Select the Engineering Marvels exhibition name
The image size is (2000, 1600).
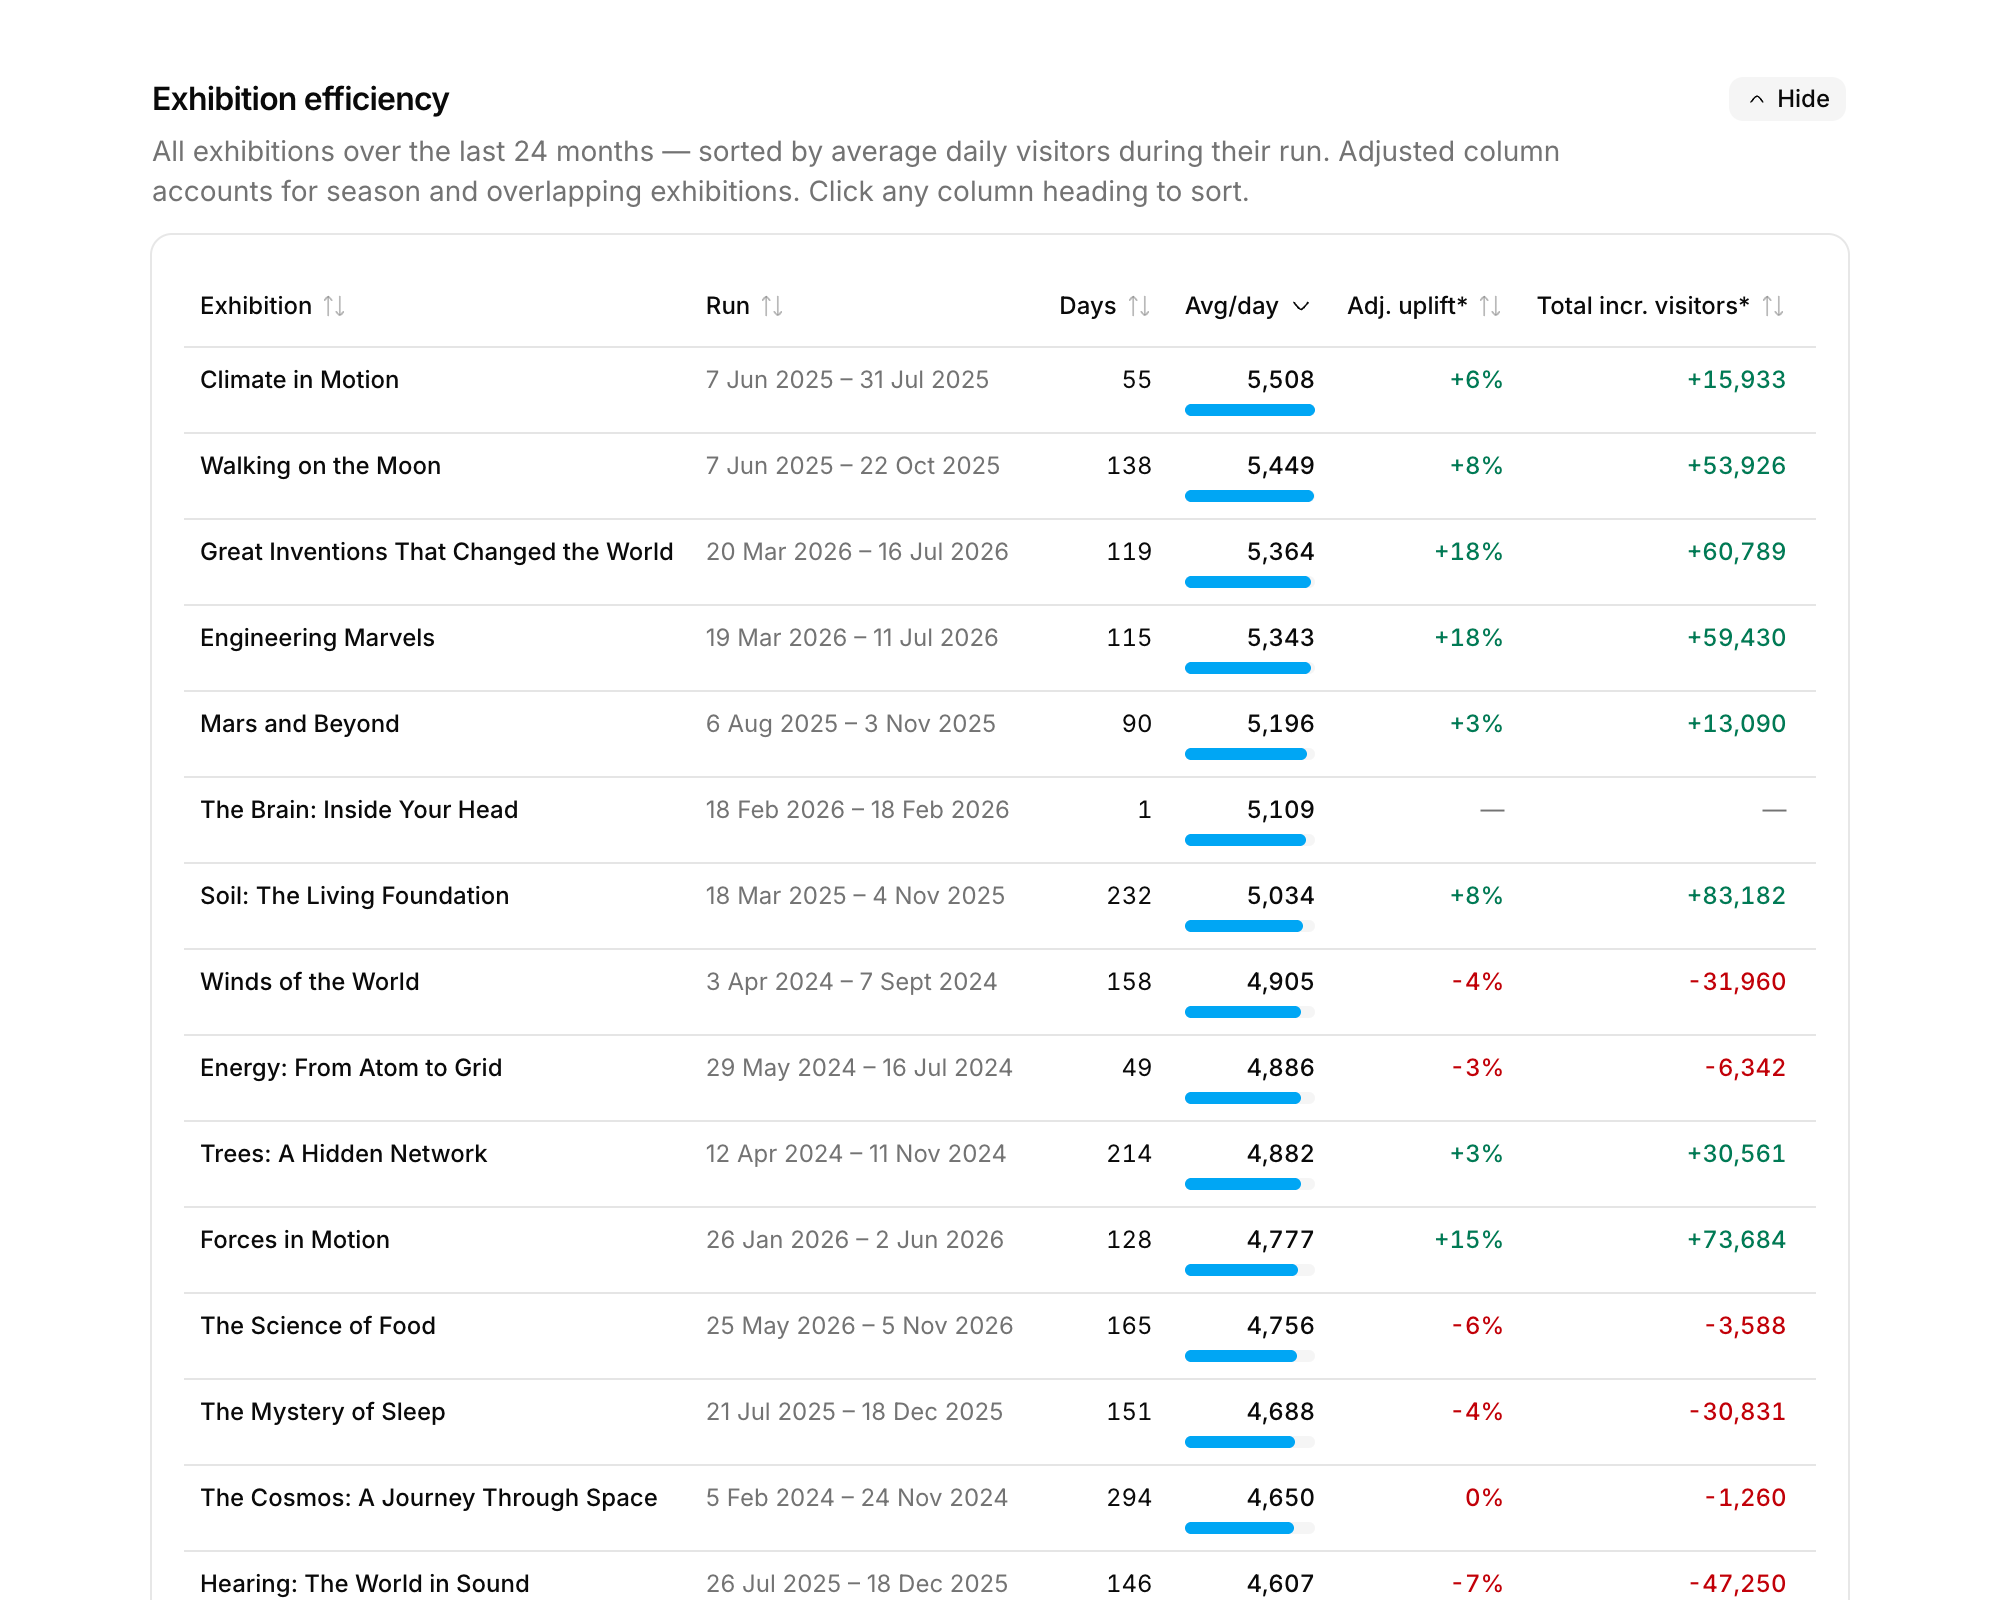[x=317, y=638]
